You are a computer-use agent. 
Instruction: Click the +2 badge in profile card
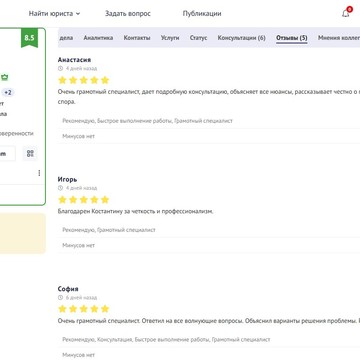(x=7, y=92)
